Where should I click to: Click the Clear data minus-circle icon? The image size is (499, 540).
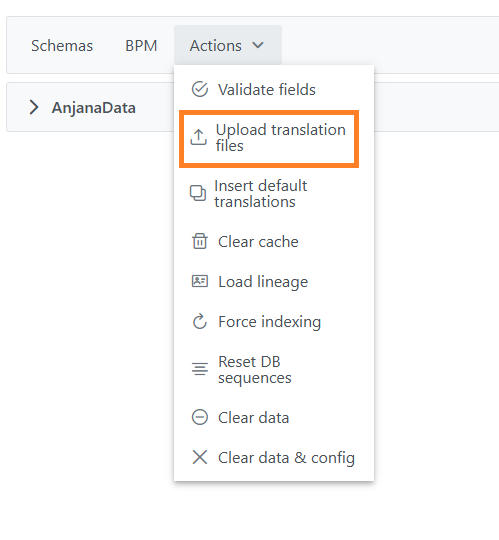tap(200, 417)
